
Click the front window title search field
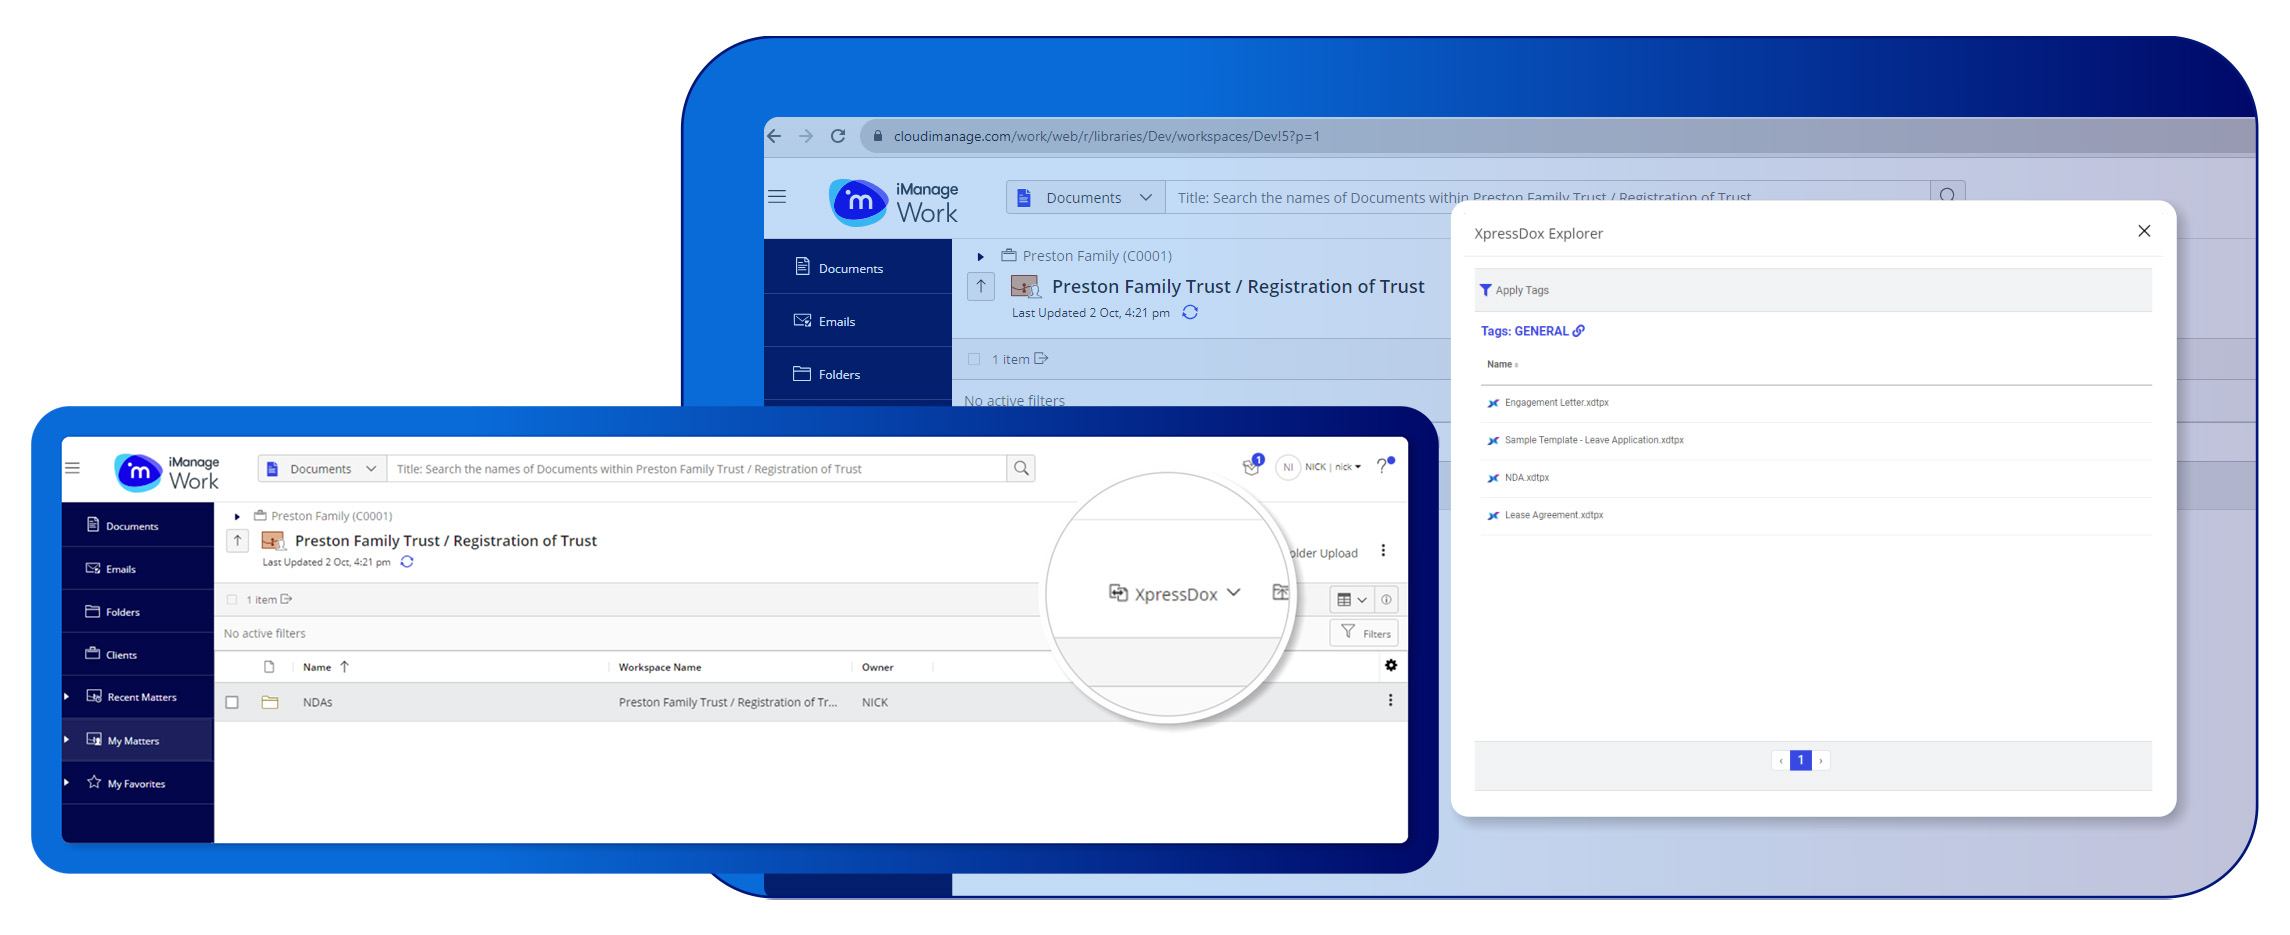coord(697,468)
